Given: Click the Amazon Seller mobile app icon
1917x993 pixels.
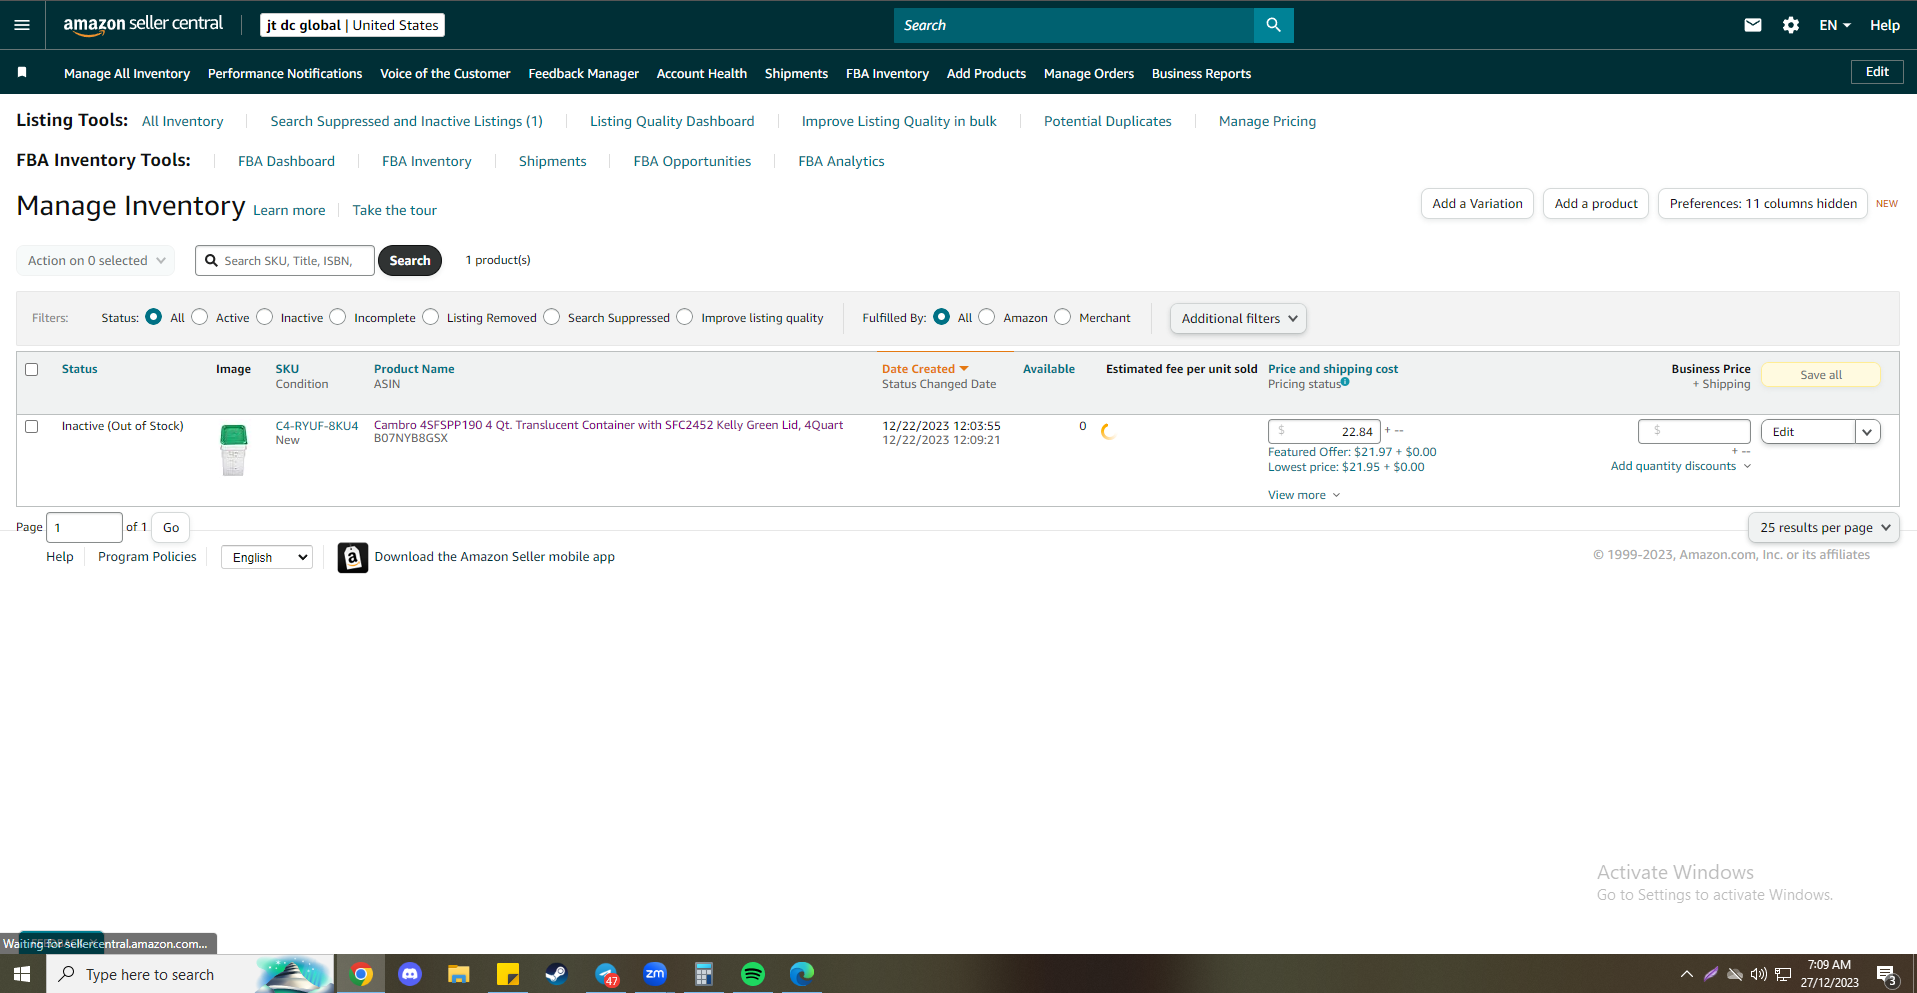Looking at the screenshot, I should (x=352, y=557).
